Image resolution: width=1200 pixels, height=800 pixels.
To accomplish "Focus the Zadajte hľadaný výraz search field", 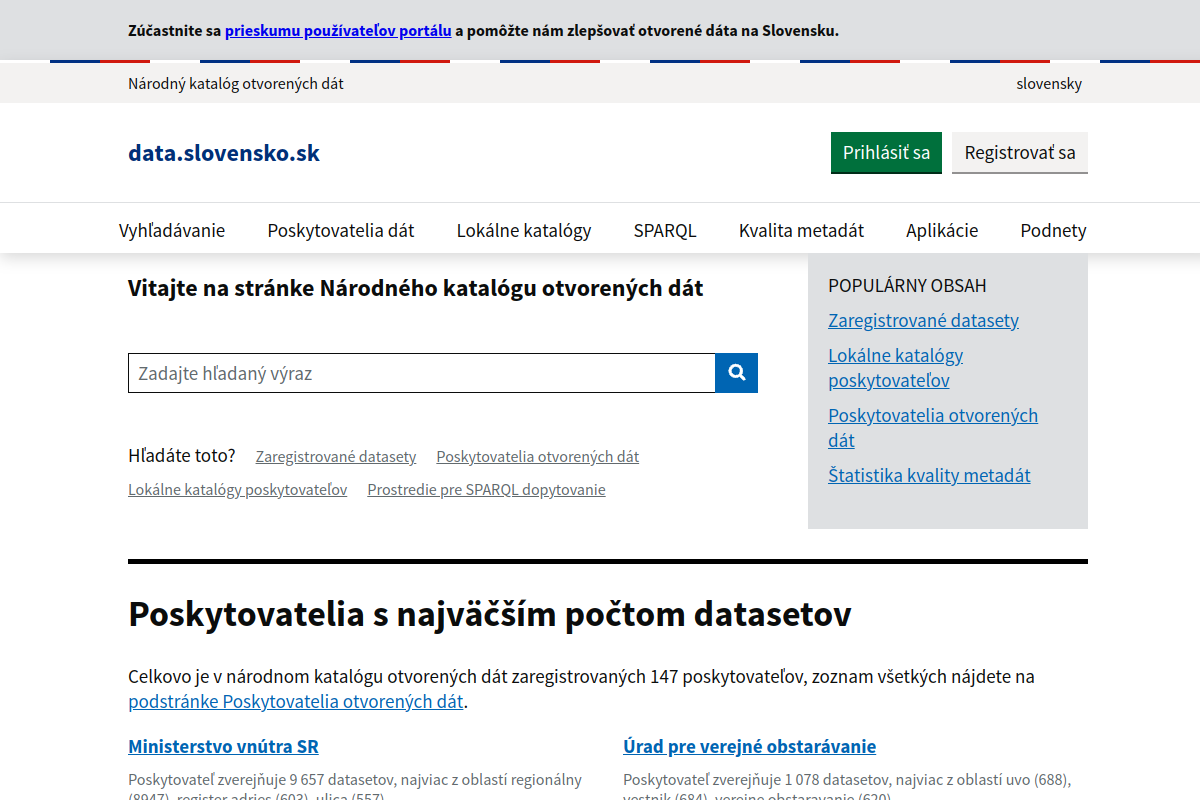I will [422, 373].
